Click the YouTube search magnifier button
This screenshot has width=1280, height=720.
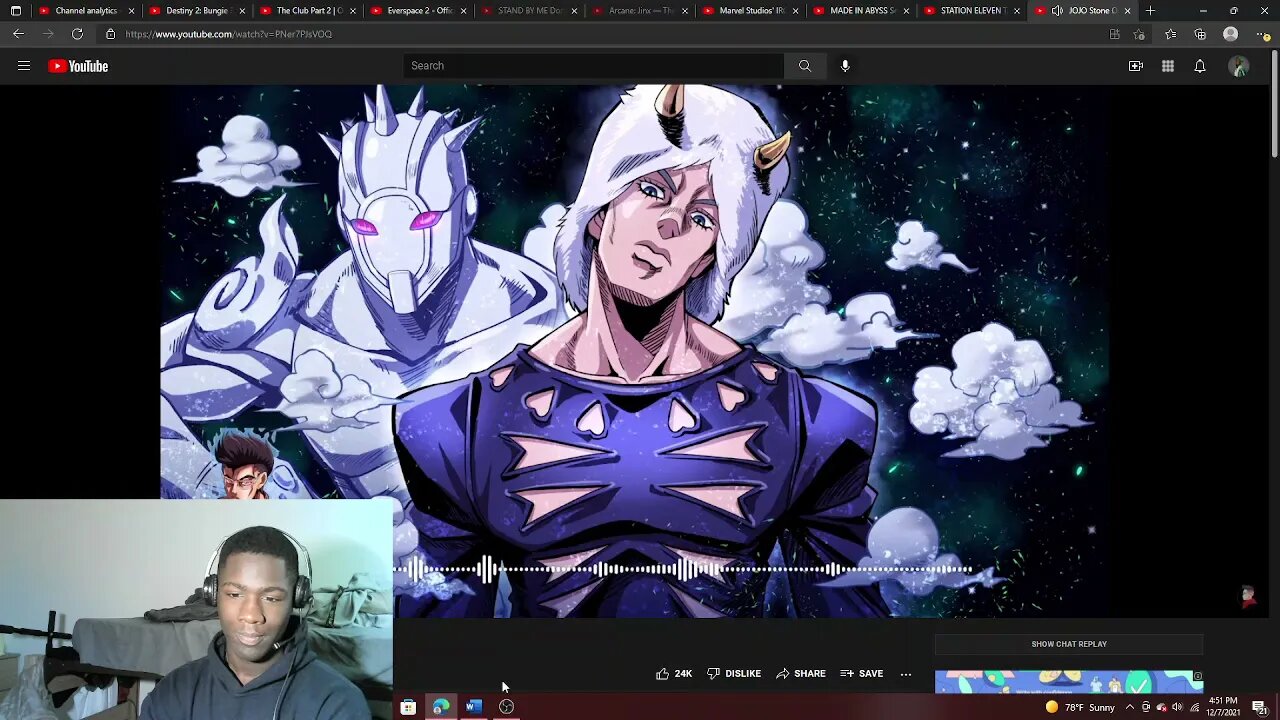[x=805, y=66]
